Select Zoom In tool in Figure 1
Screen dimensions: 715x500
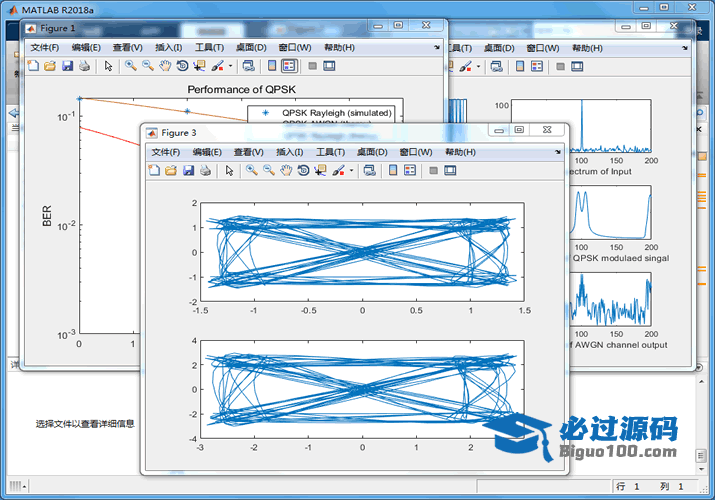point(131,66)
